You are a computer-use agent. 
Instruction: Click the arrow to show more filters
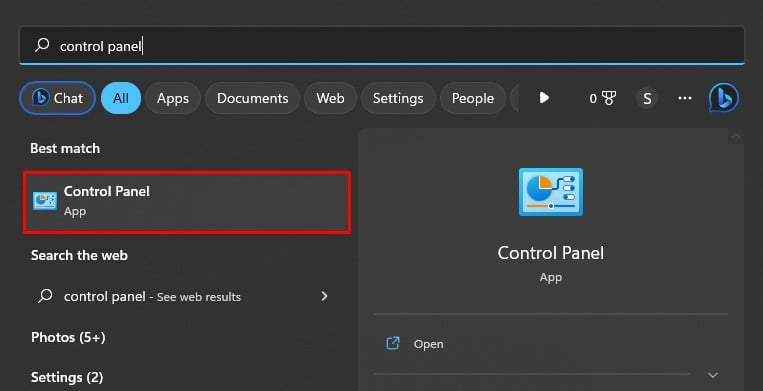click(544, 98)
